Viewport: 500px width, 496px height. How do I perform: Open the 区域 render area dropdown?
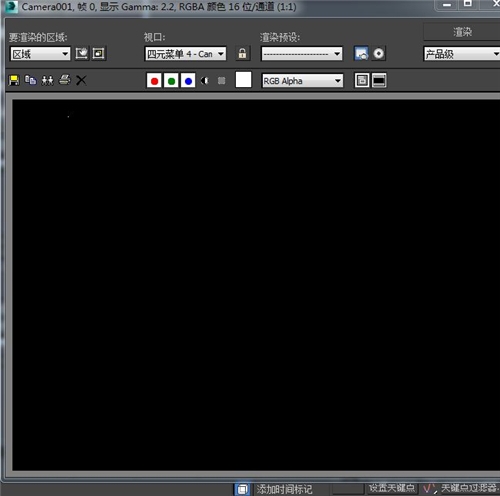(40, 54)
